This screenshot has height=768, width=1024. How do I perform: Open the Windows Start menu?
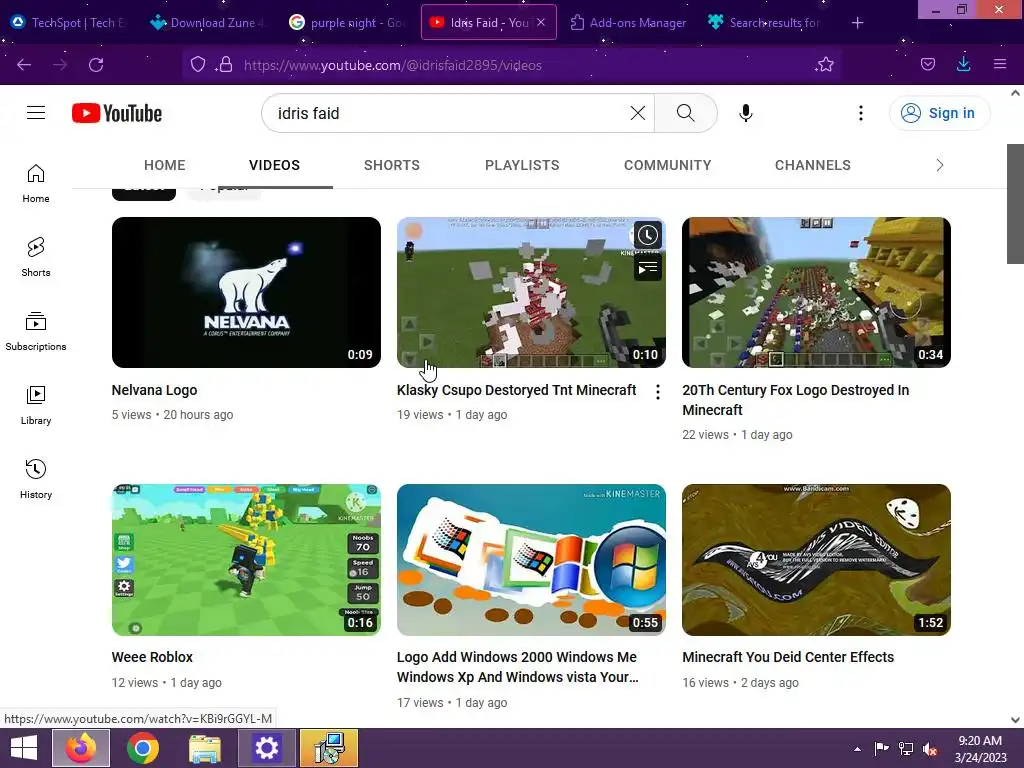24,748
